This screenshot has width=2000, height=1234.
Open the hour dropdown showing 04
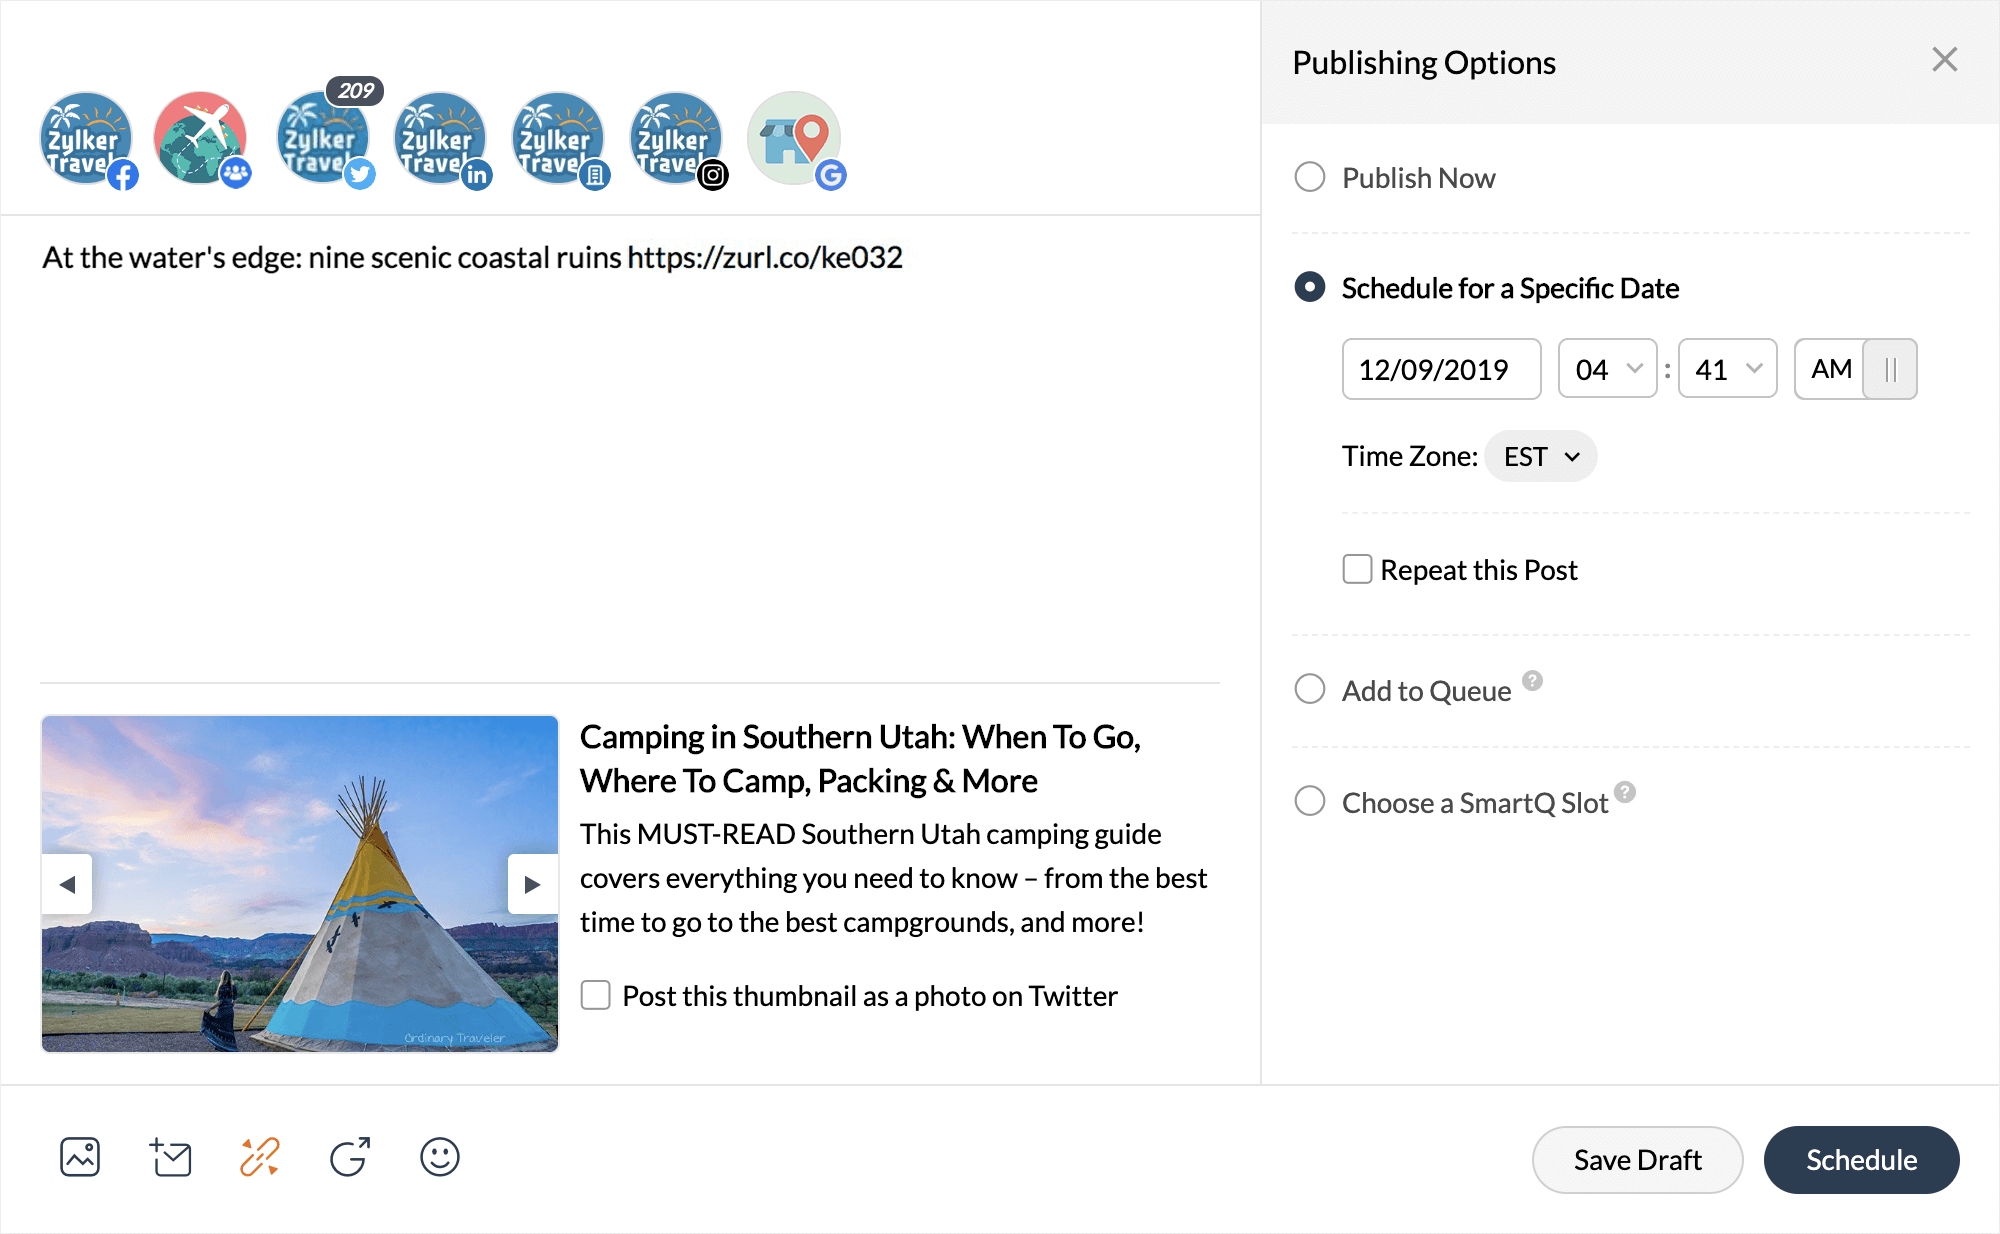point(1607,369)
